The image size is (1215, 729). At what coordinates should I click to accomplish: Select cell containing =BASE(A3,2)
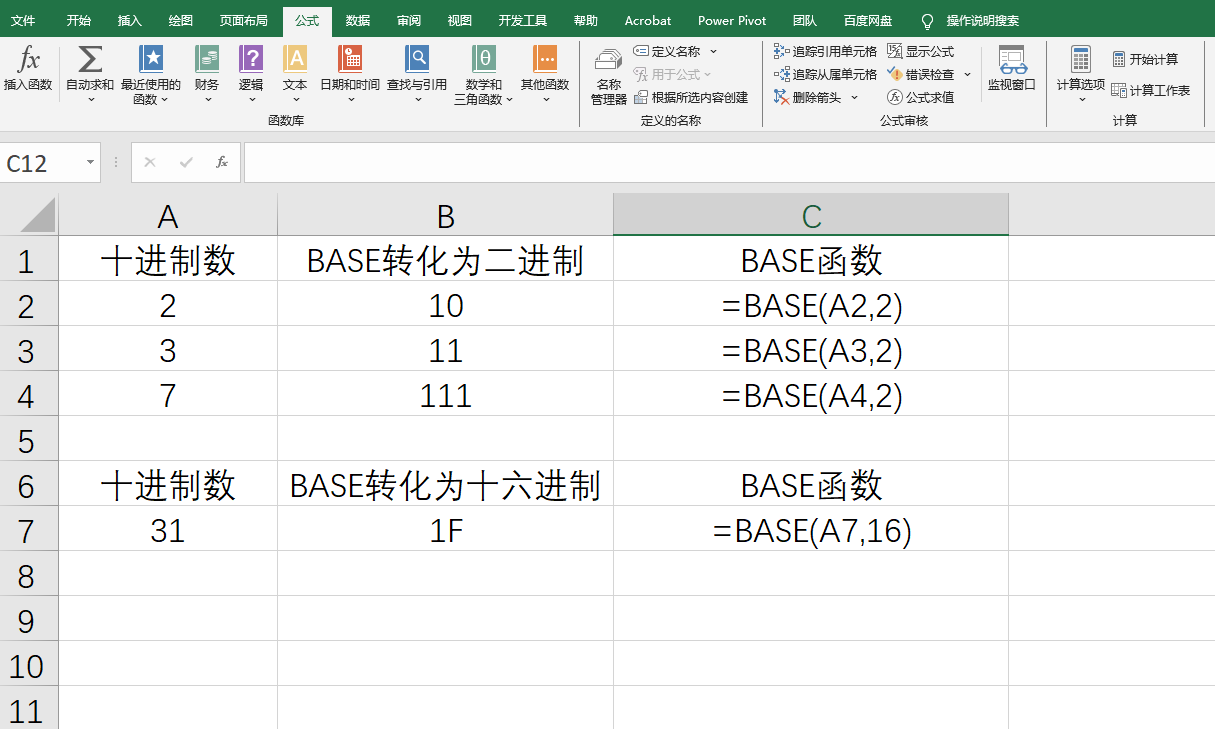[x=811, y=350]
